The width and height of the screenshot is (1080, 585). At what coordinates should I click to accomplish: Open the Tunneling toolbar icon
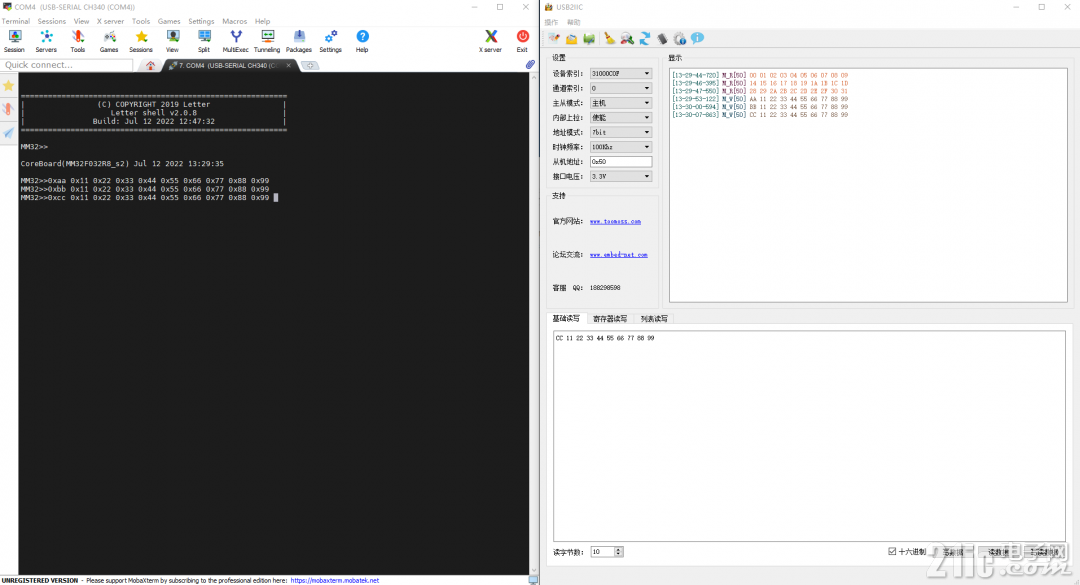click(267, 41)
